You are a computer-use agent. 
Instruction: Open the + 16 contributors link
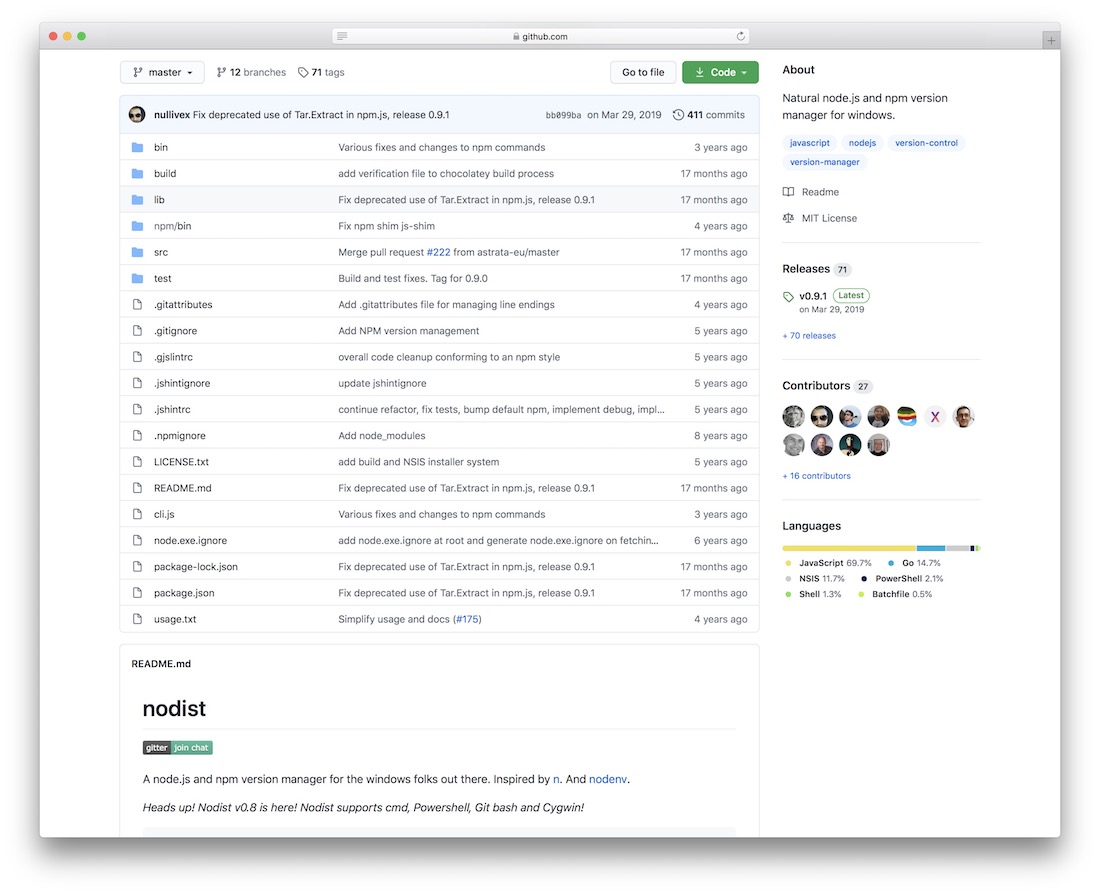[816, 476]
